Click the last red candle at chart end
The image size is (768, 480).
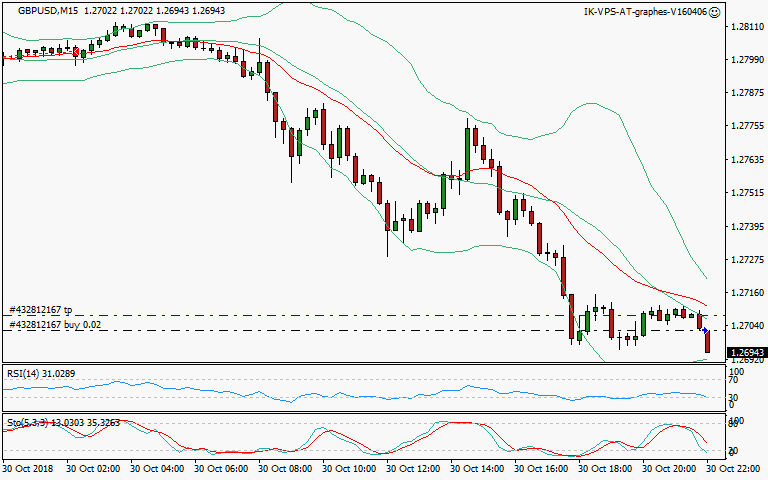[x=707, y=341]
